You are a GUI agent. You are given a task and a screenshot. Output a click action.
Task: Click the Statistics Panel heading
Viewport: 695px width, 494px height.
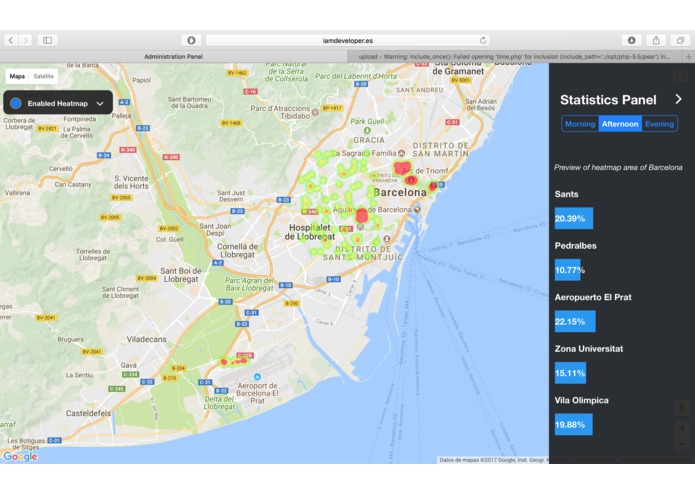[x=608, y=100]
